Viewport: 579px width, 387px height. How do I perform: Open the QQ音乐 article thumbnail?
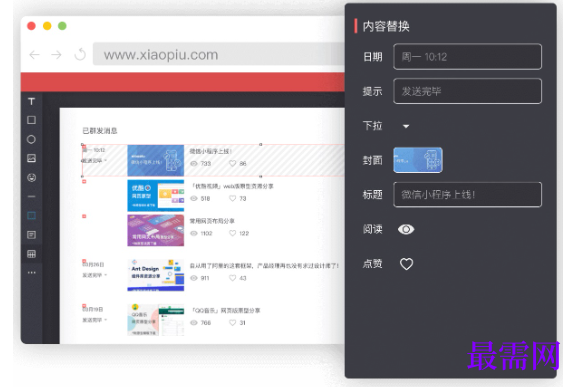(155, 320)
